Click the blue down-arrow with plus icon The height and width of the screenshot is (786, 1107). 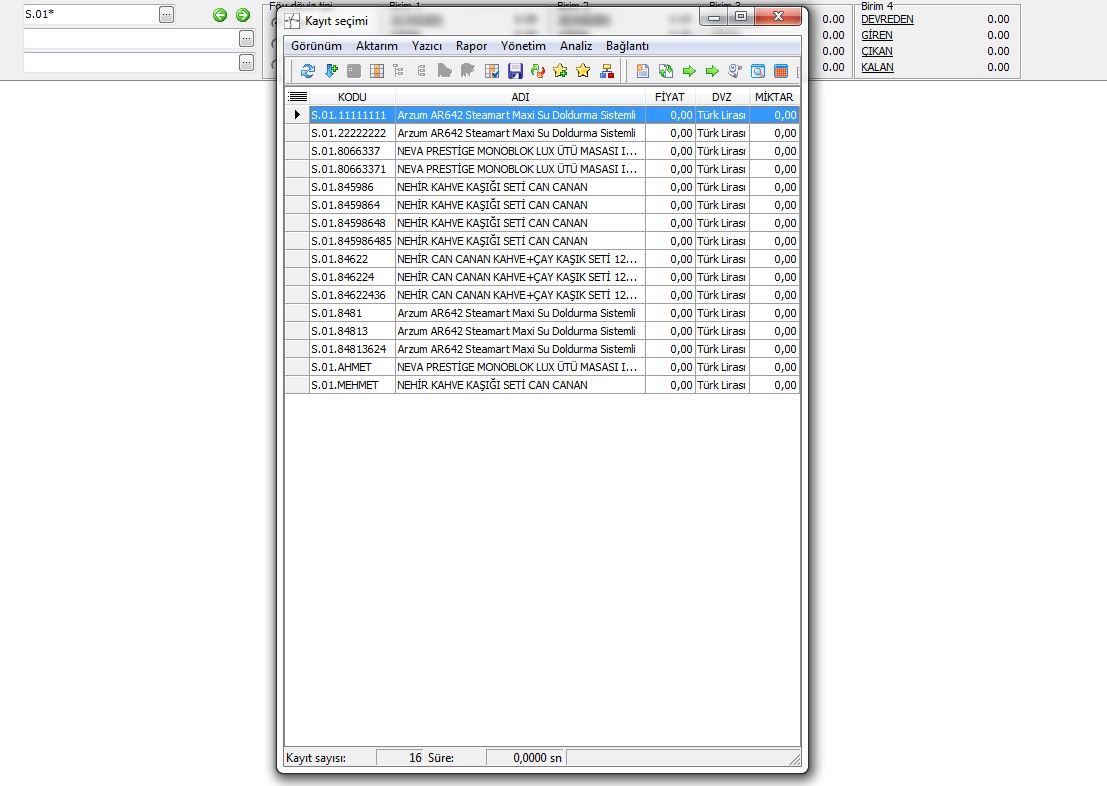pyautogui.click(x=331, y=71)
